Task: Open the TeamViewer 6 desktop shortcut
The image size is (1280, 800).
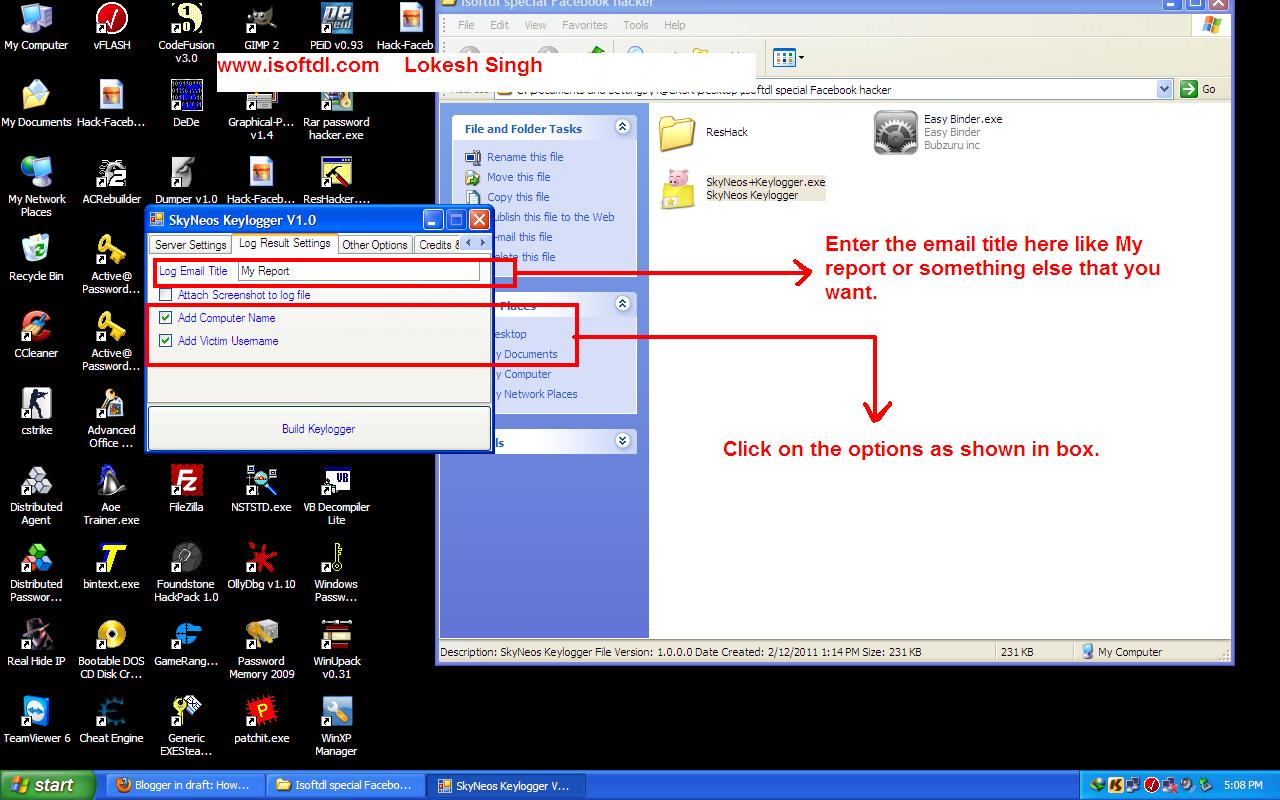Action: pyautogui.click(x=36, y=720)
